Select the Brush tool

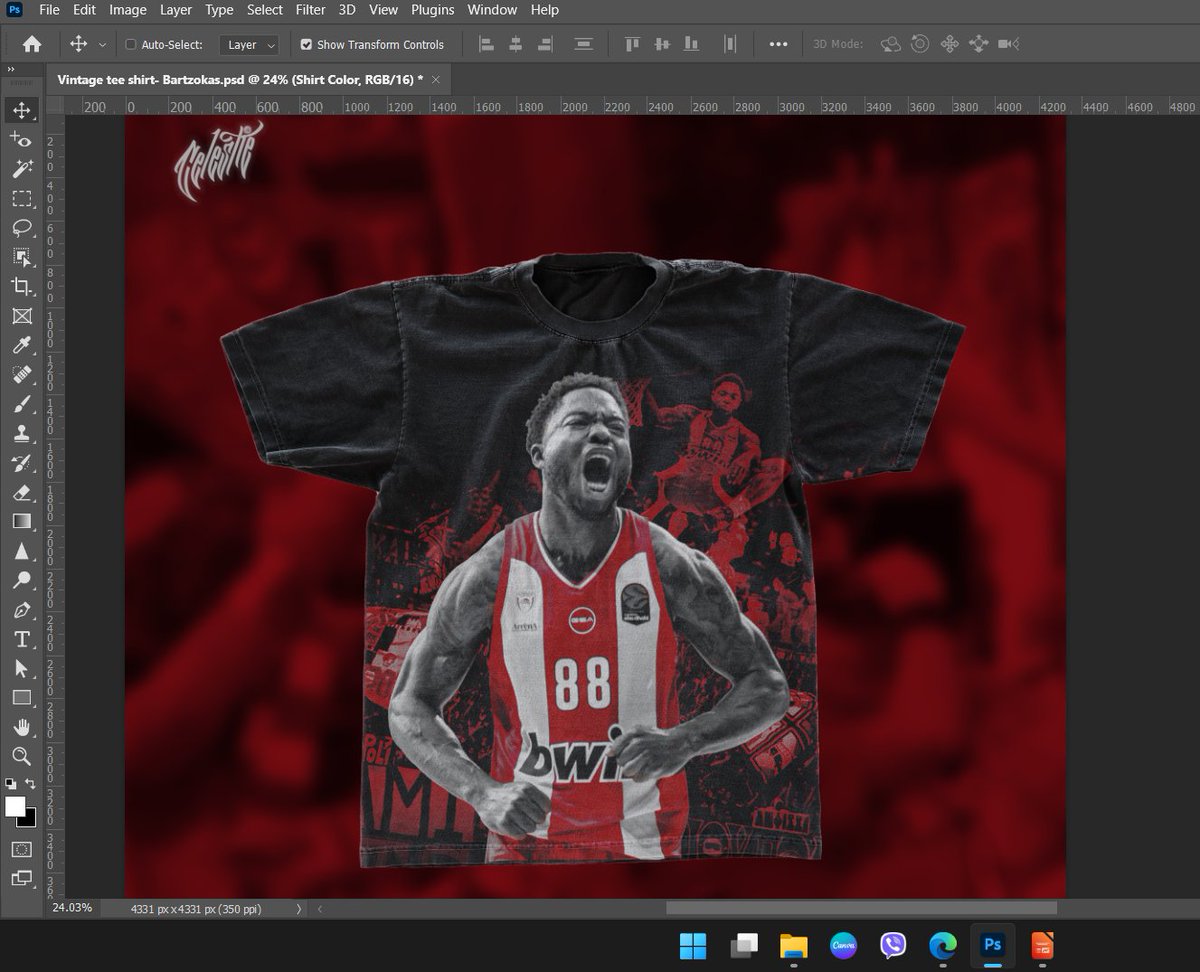[x=21, y=404]
